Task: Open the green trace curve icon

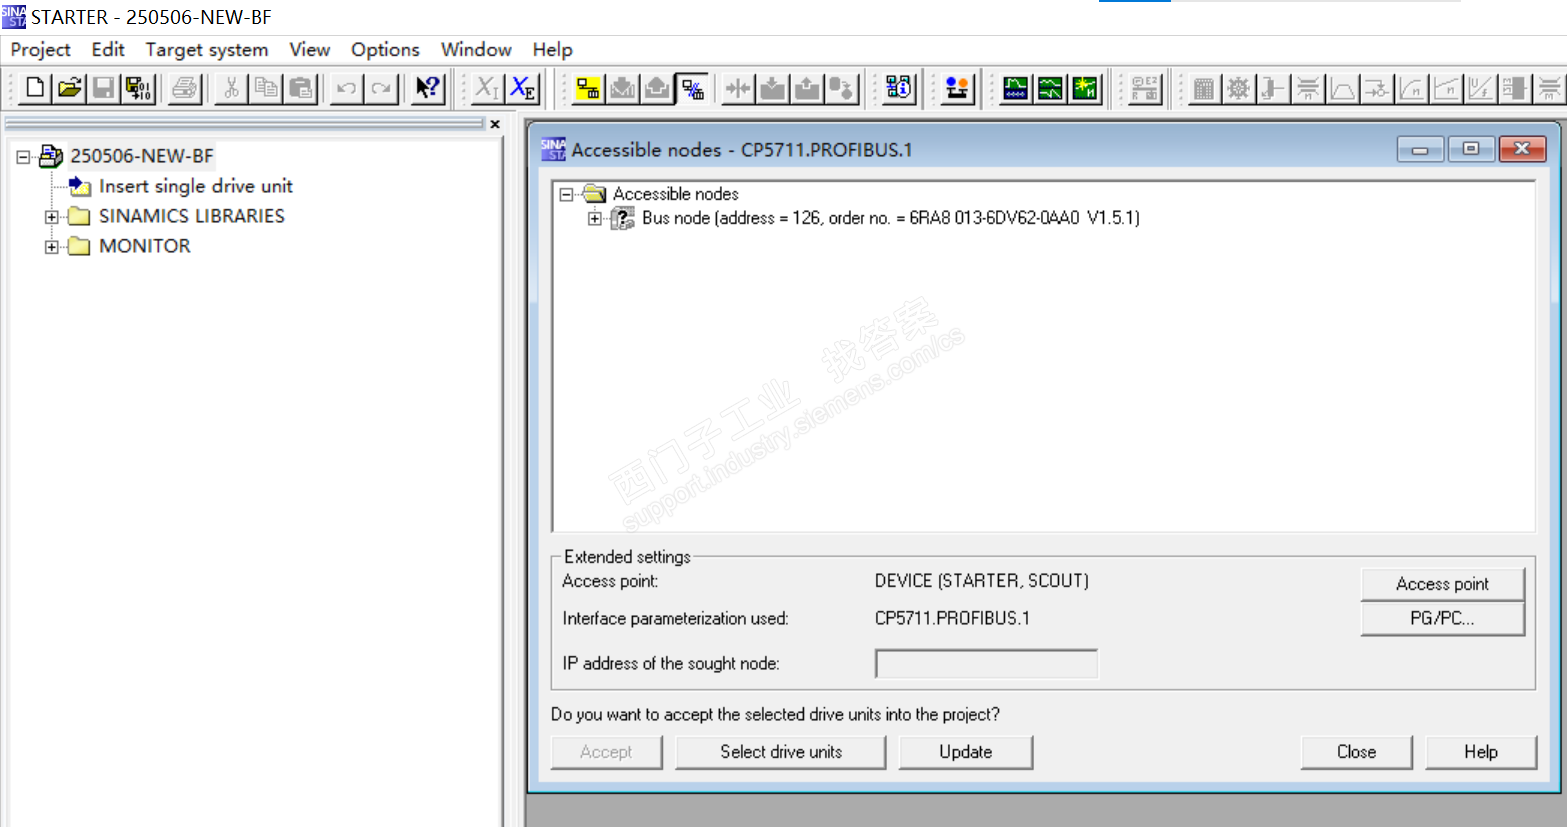Action: pyautogui.click(x=1016, y=88)
